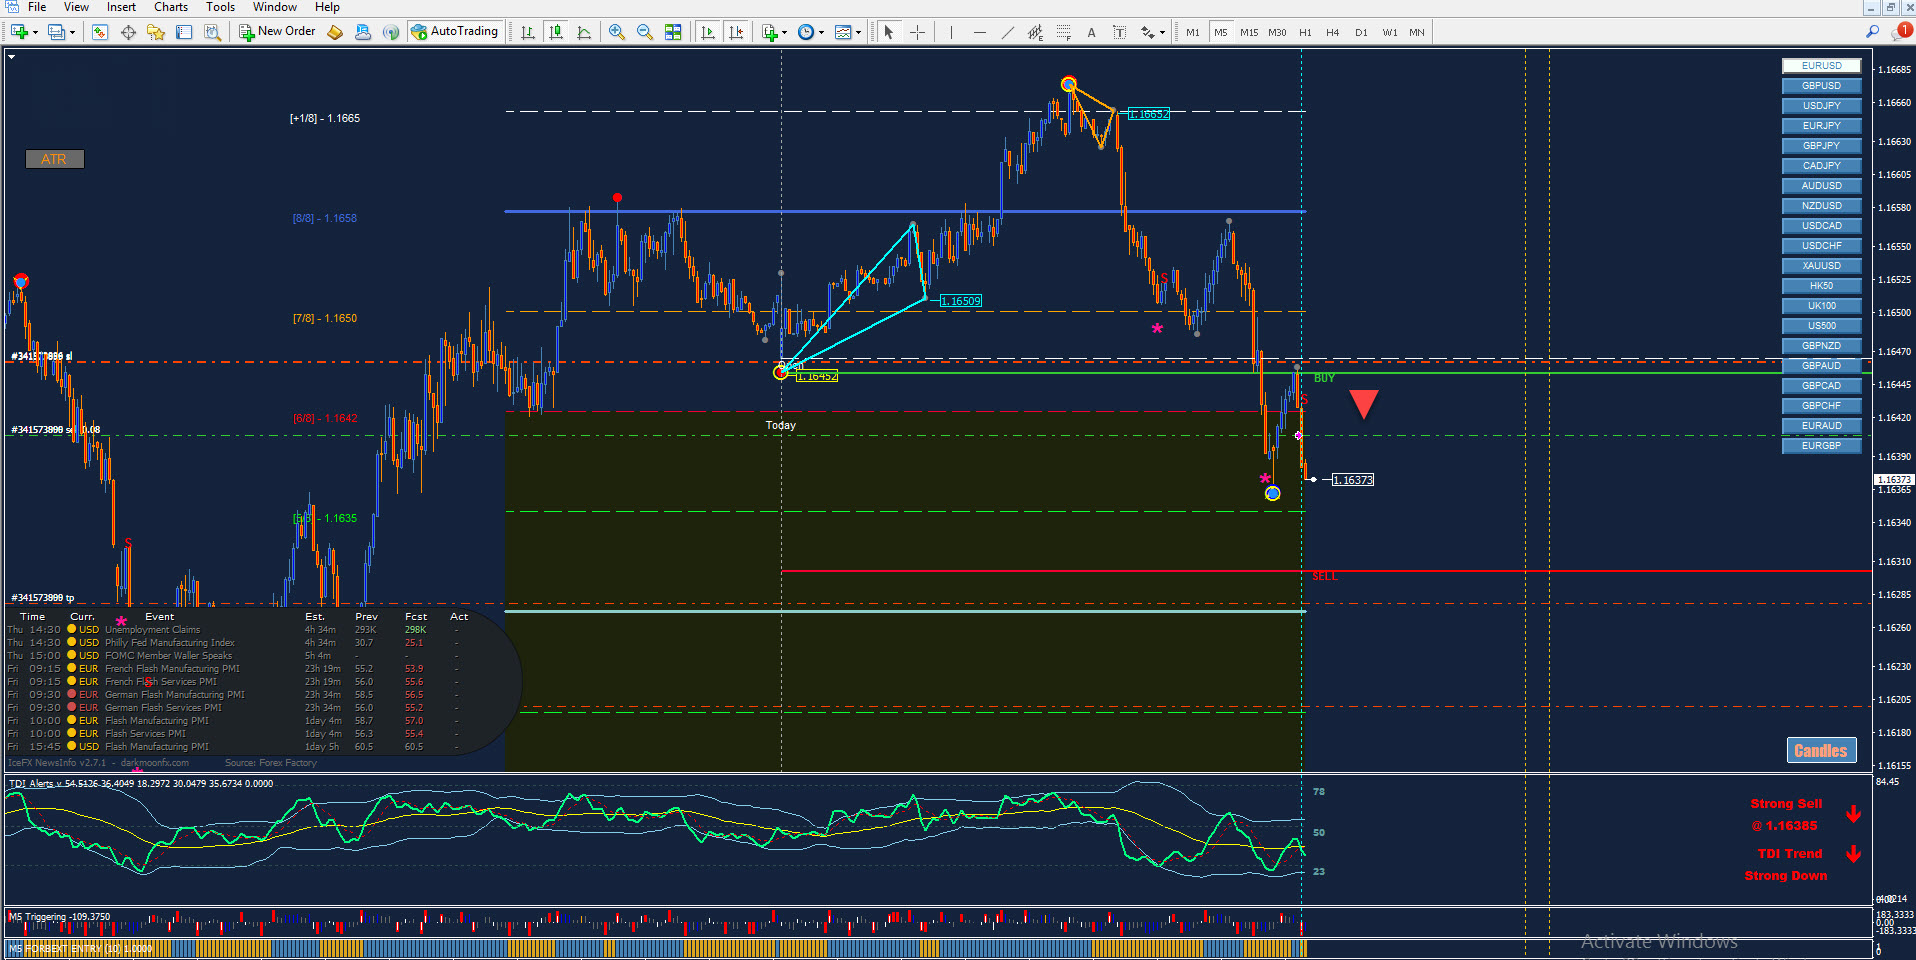Switch to the M15 timeframe
This screenshot has width=1916, height=960.
1249,32
